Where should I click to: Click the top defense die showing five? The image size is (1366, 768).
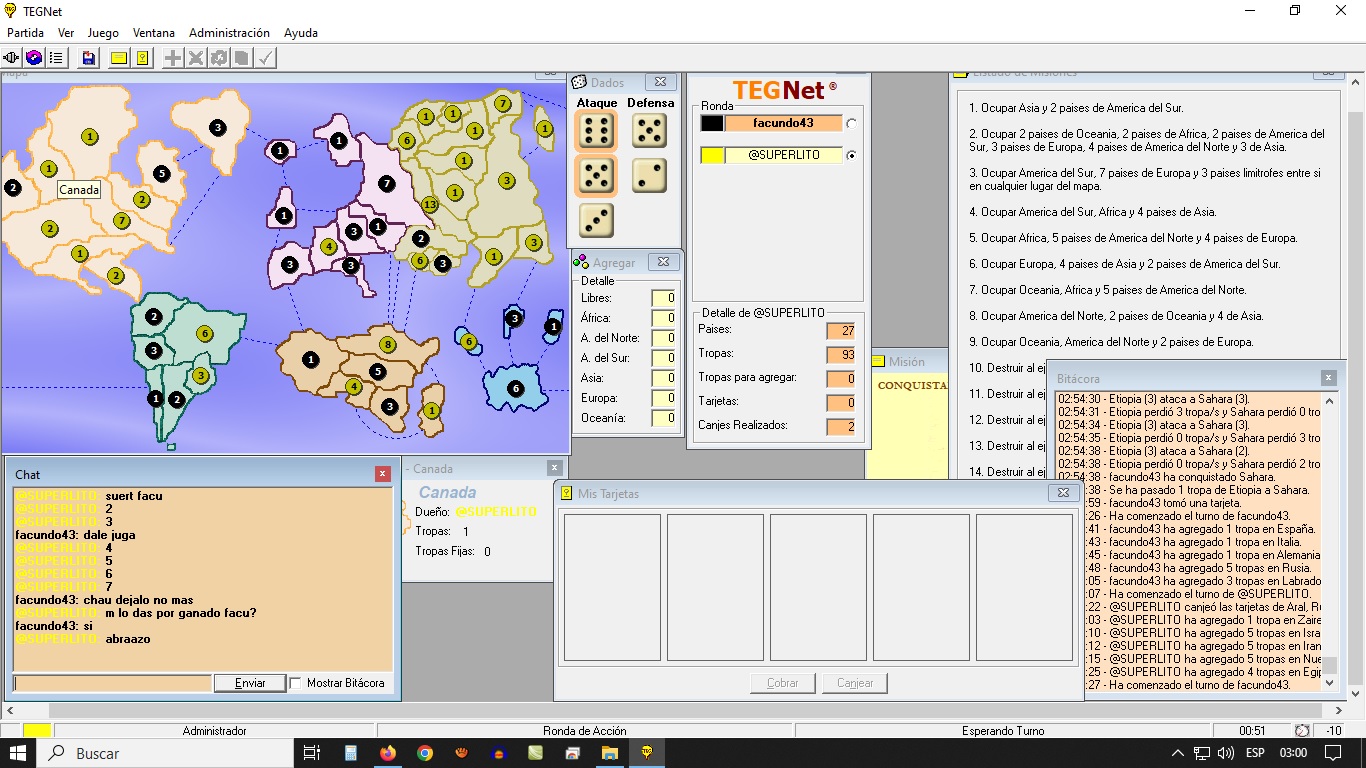click(x=649, y=130)
